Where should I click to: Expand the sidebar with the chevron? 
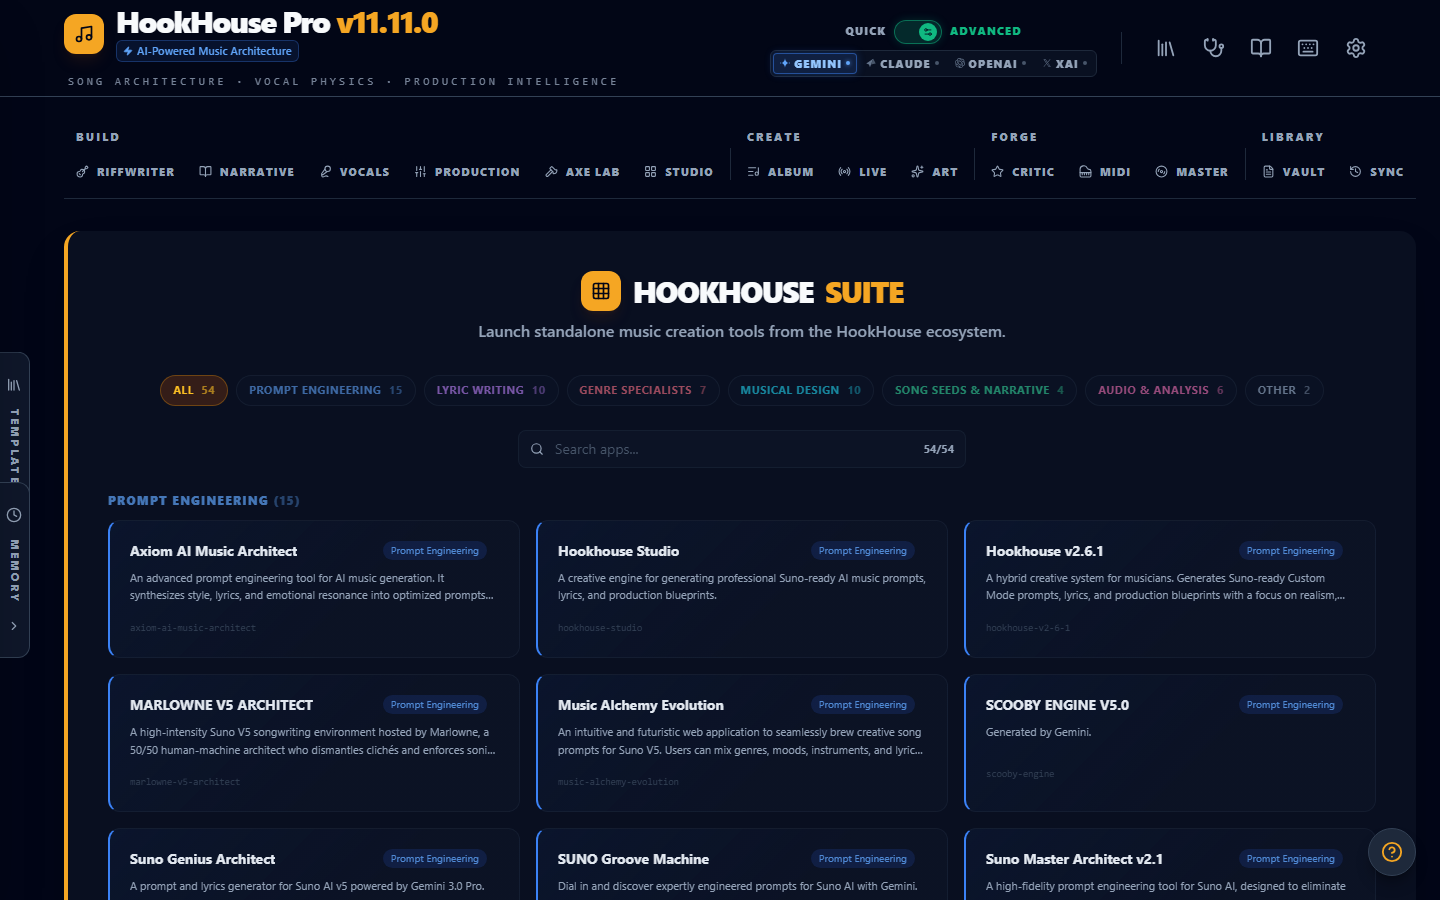tap(15, 626)
